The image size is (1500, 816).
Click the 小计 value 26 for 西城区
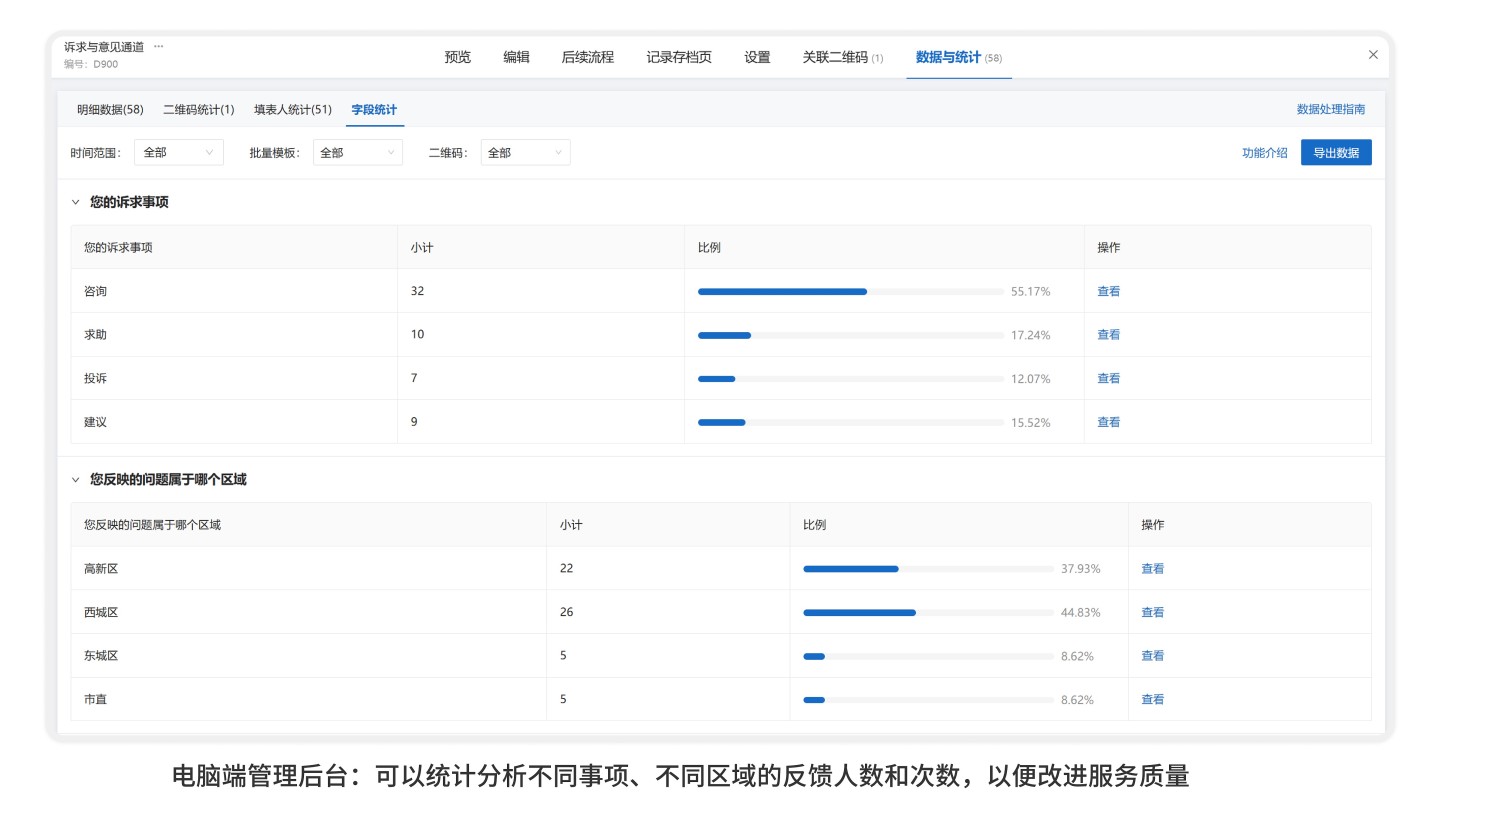tap(566, 612)
